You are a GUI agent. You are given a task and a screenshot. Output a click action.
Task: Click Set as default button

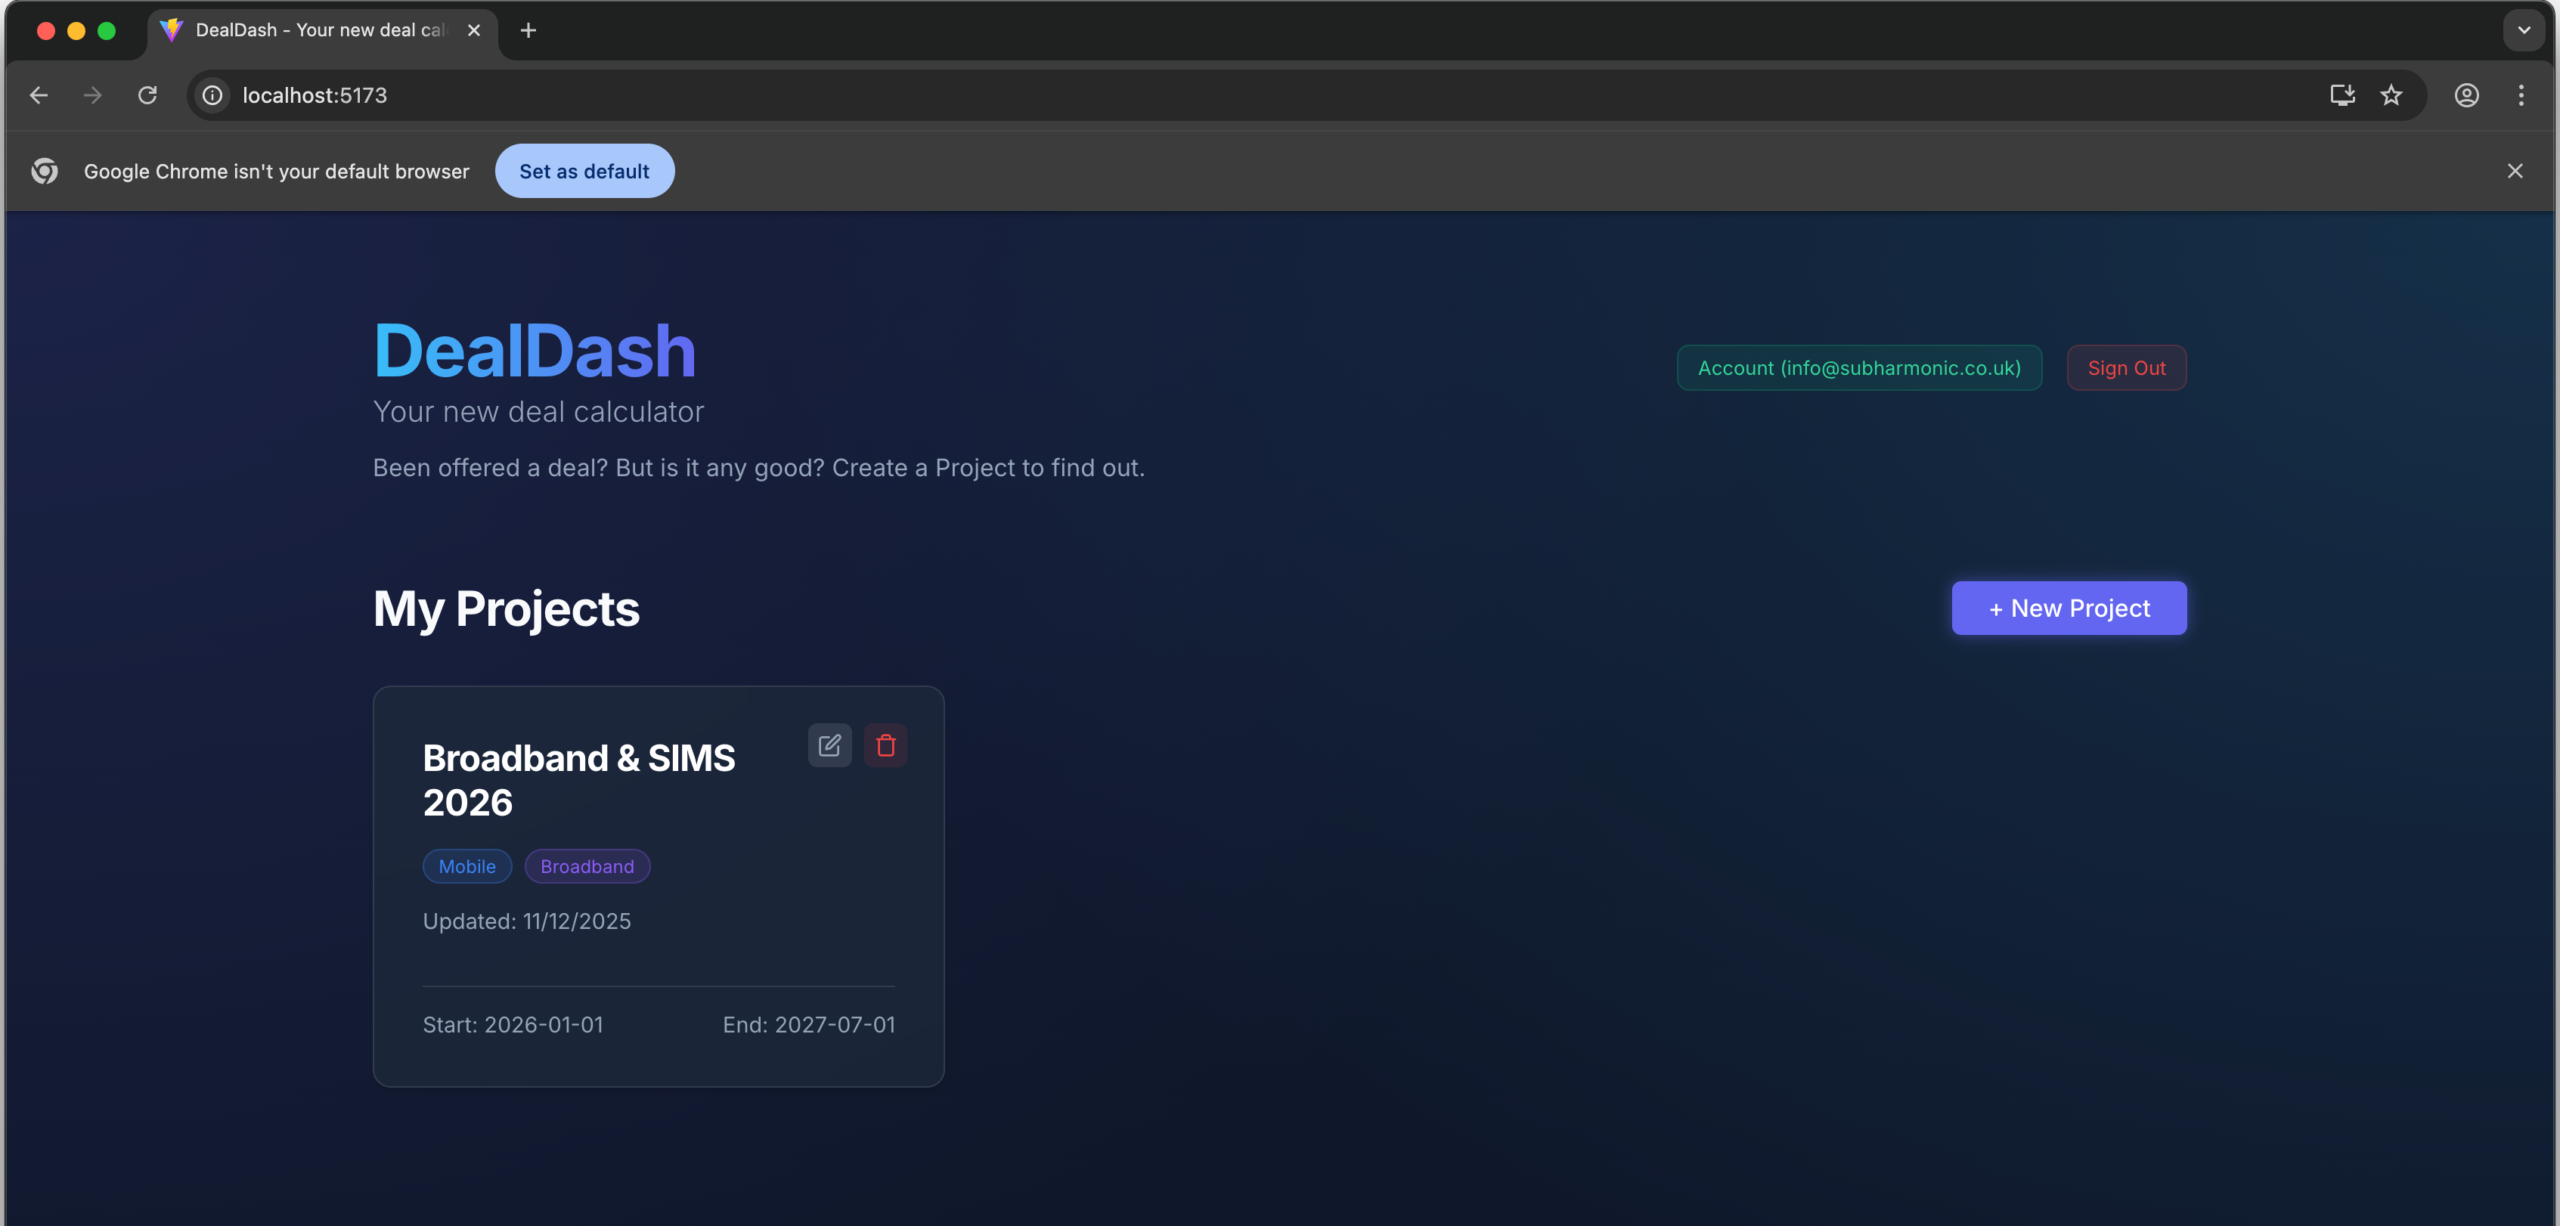pyautogui.click(x=584, y=171)
